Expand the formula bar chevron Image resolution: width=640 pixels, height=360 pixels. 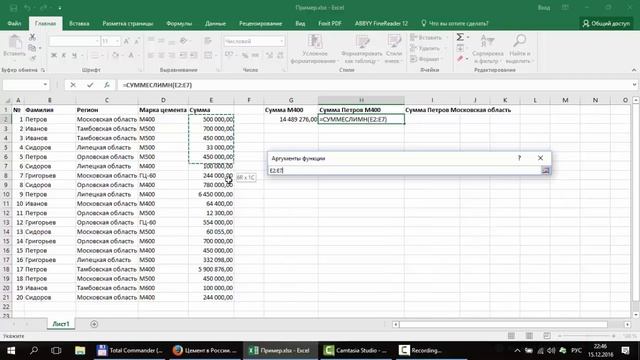pyautogui.click(x=634, y=85)
